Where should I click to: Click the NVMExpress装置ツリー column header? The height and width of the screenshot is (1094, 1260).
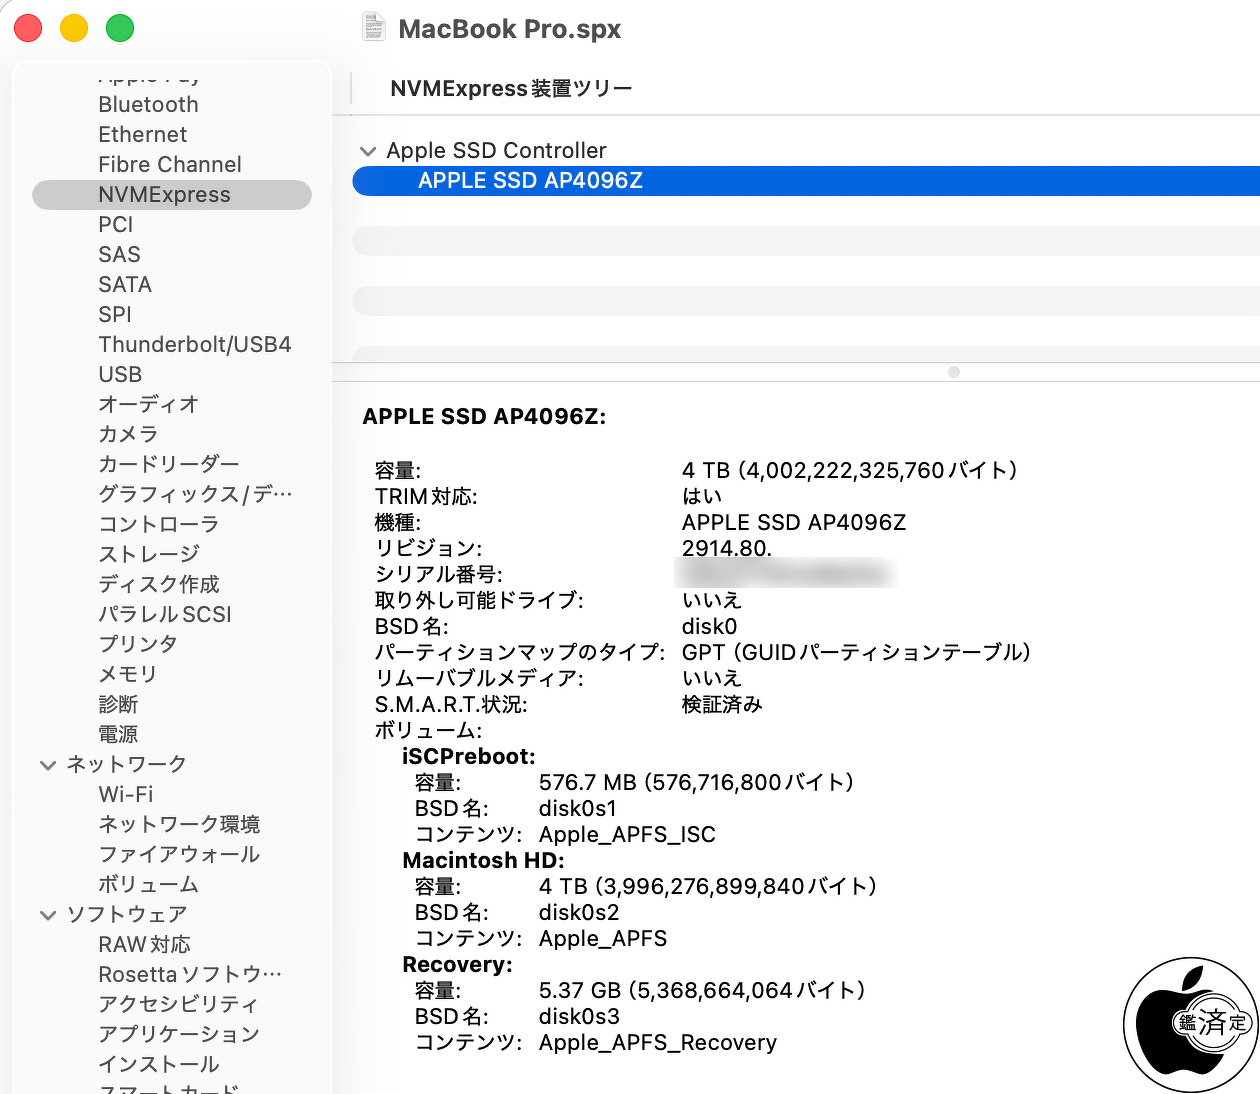(x=511, y=89)
